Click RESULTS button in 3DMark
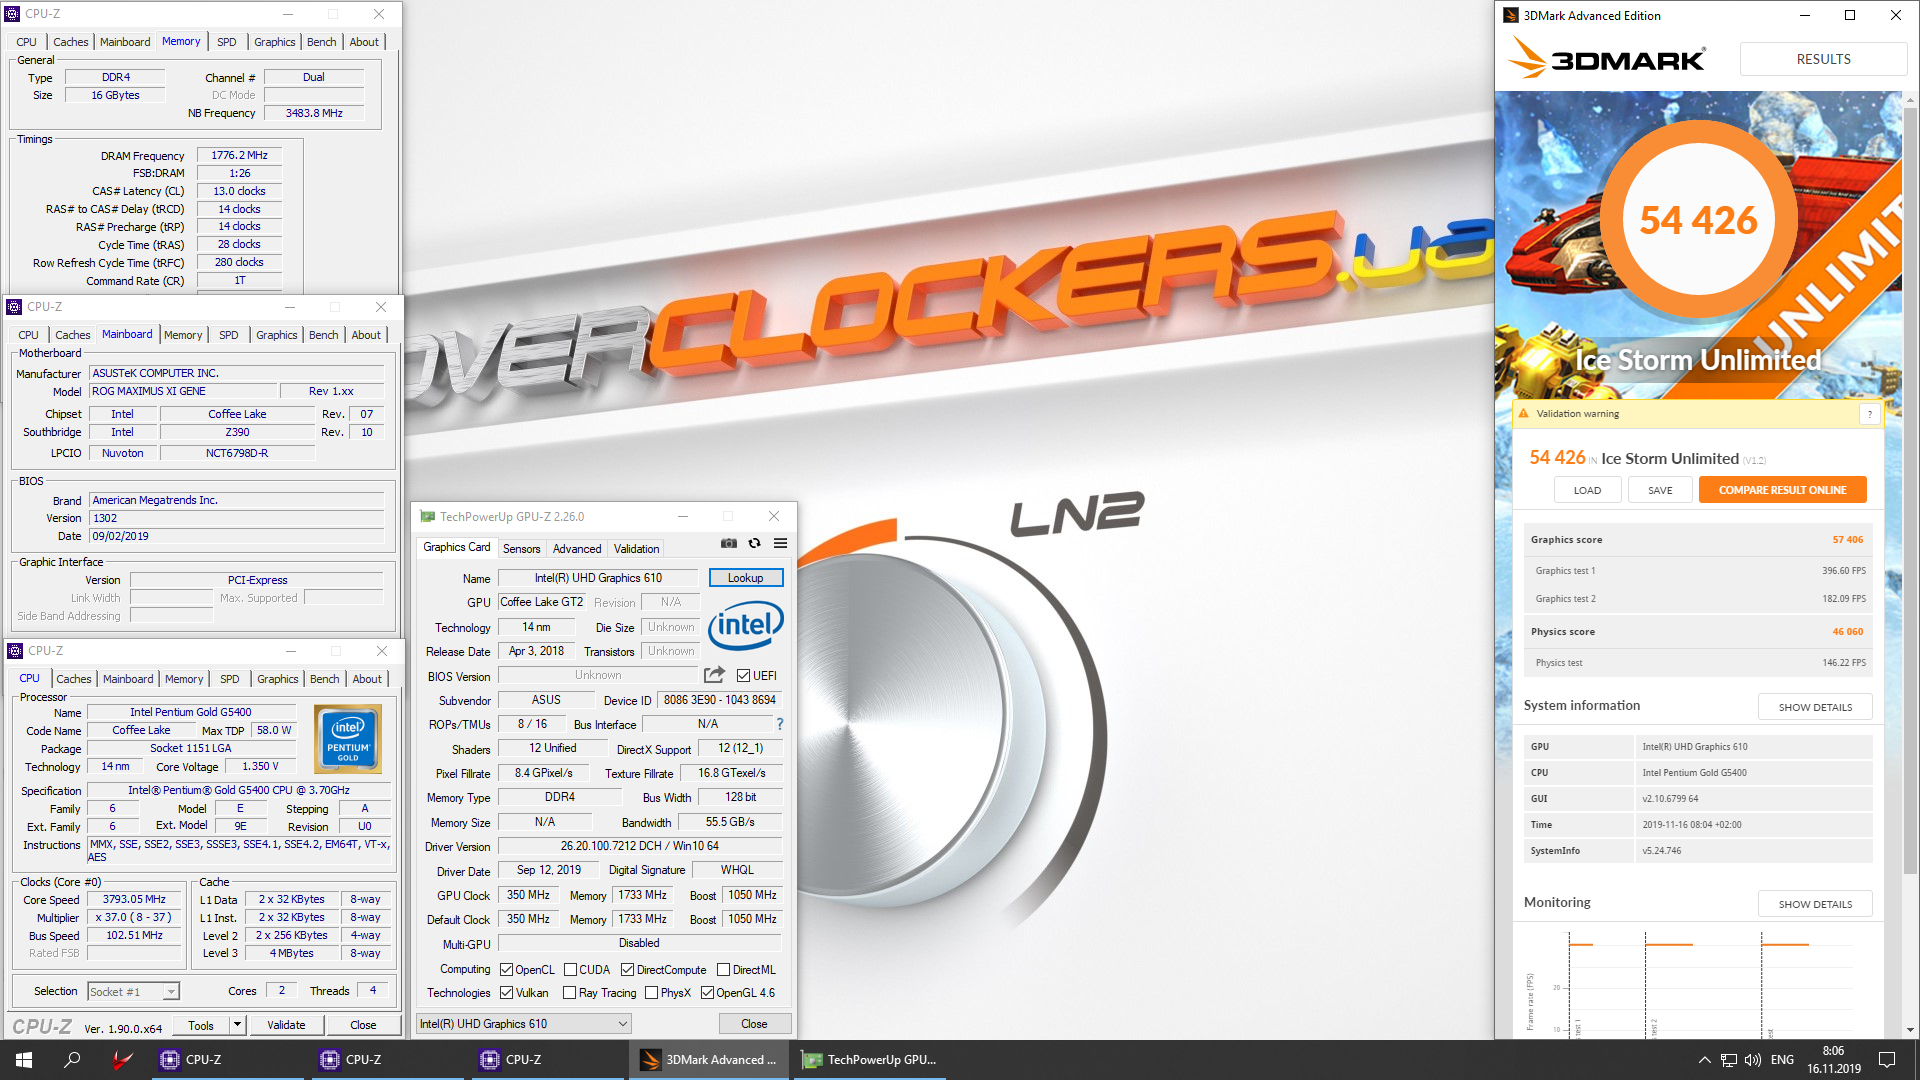Viewport: 1920px width, 1080px height. coord(1823,59)
